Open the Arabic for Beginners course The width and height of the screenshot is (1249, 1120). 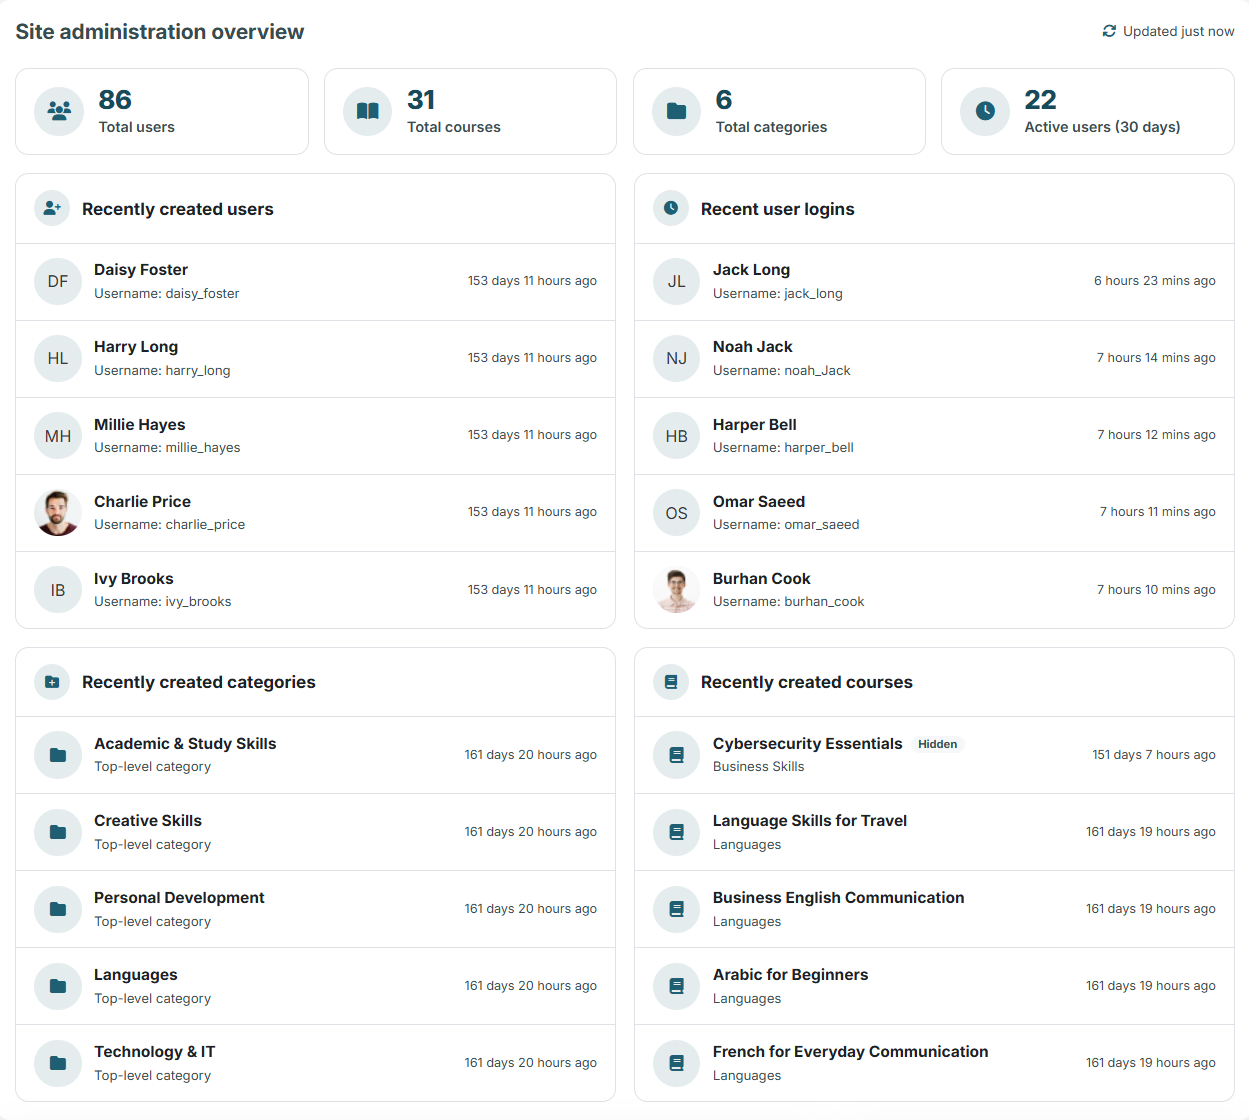coord(790,975)
